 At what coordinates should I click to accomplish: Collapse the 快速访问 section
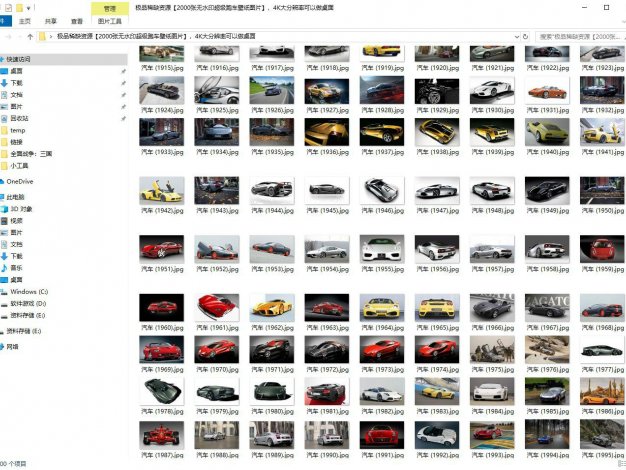coord(3,59)
